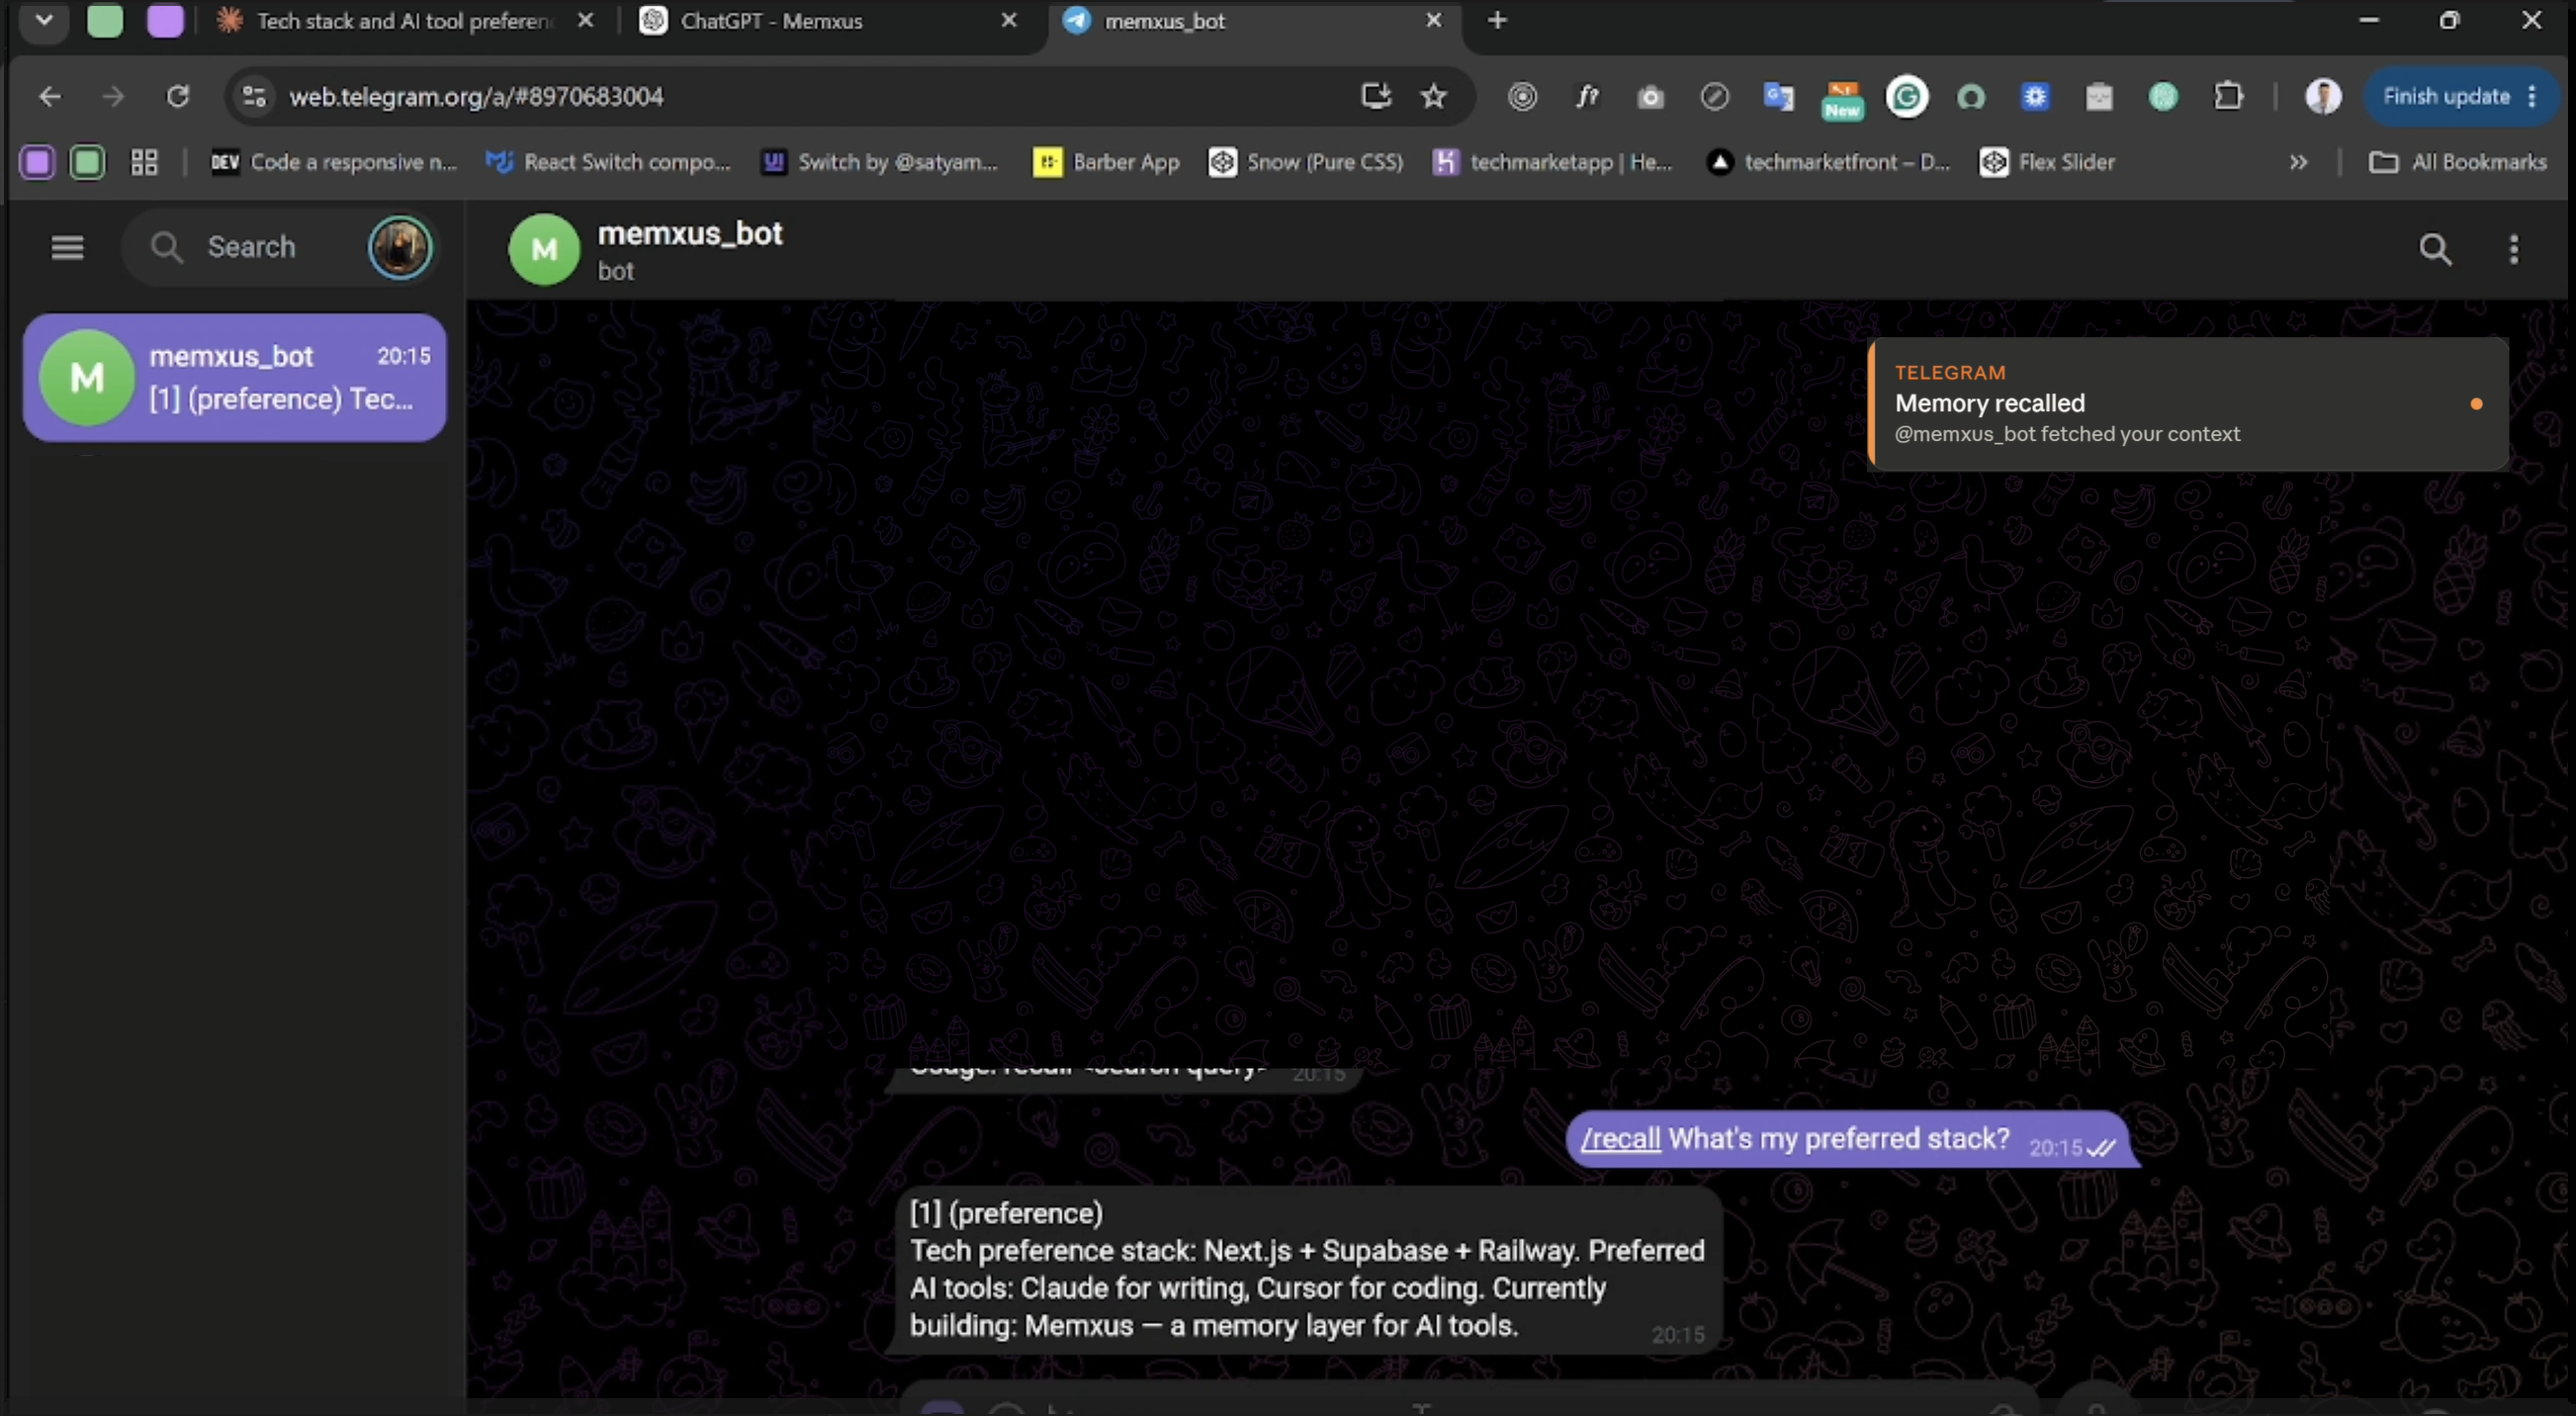The width and height of the screenshot is (2576, 1416).
Task: Click the concentric circle extension icon
Action: coord(1522,97)
